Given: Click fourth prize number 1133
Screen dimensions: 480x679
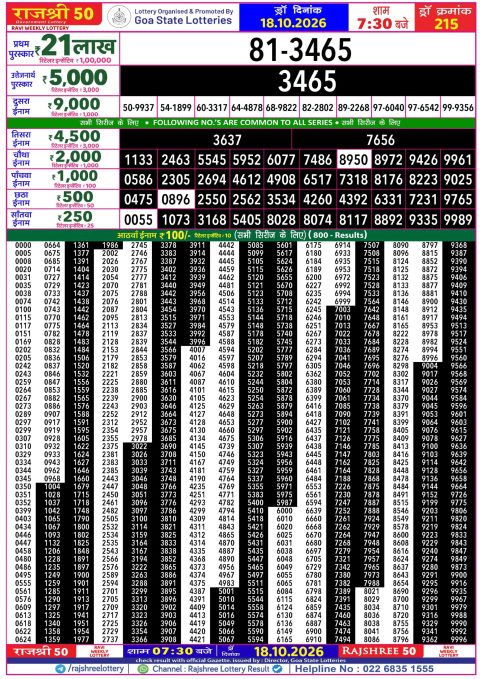Looking at the screenshot, I should [x=138, y=160].
